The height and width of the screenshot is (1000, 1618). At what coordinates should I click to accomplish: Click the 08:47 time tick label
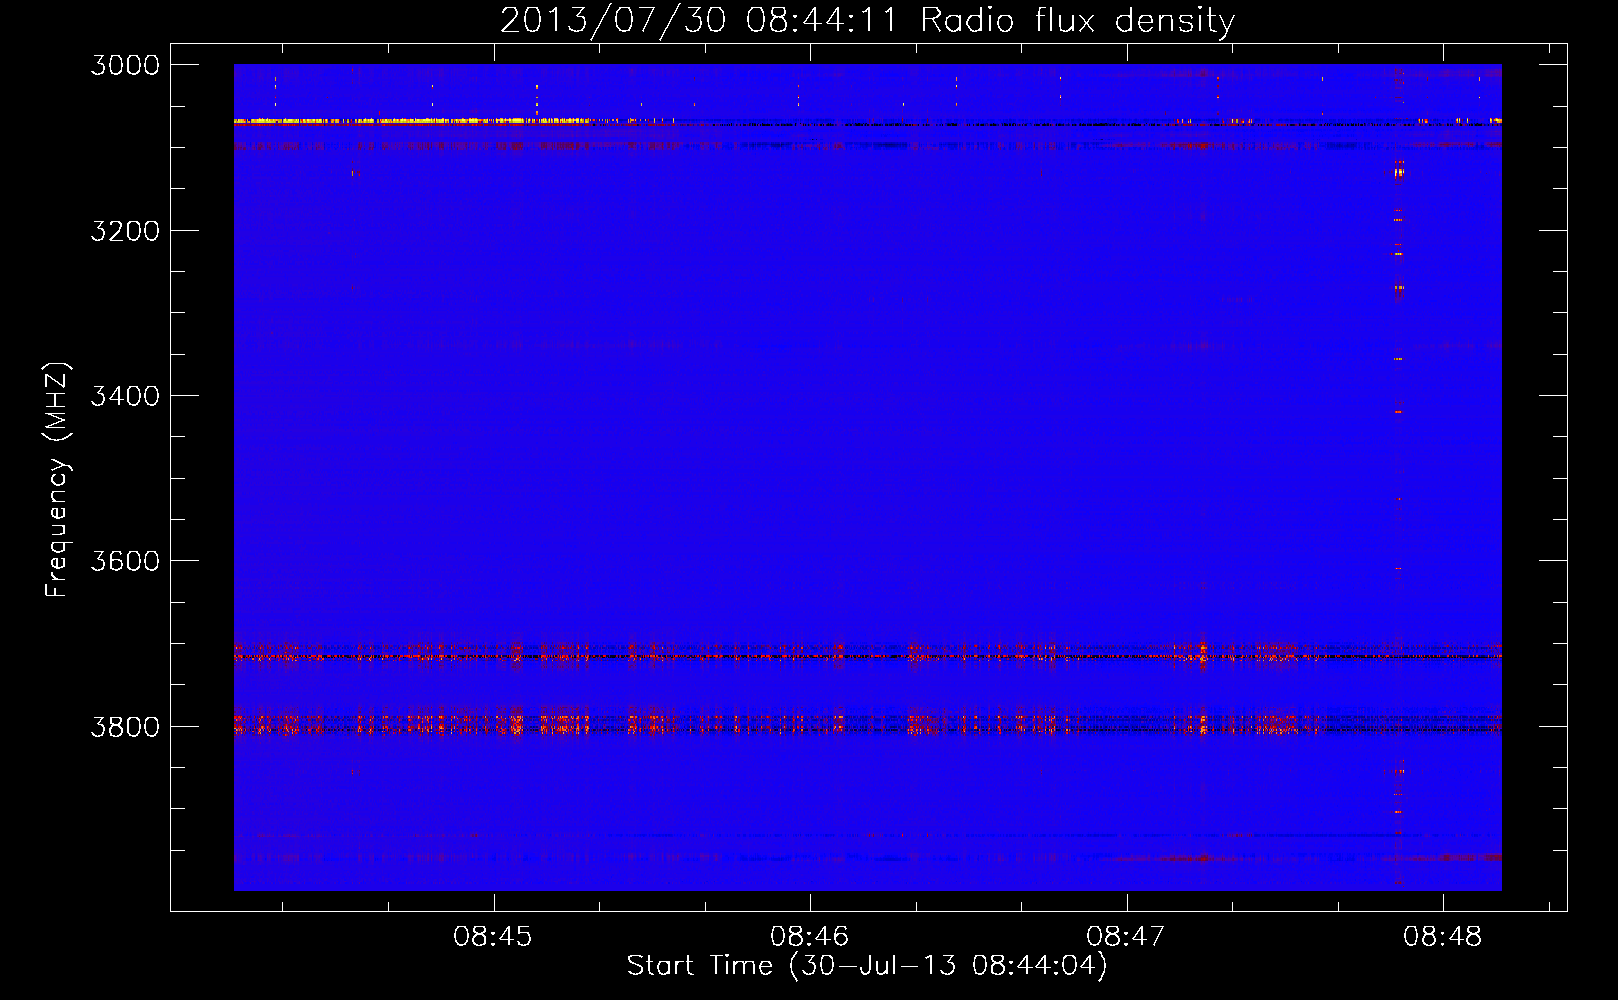(x=1126, y=937)
